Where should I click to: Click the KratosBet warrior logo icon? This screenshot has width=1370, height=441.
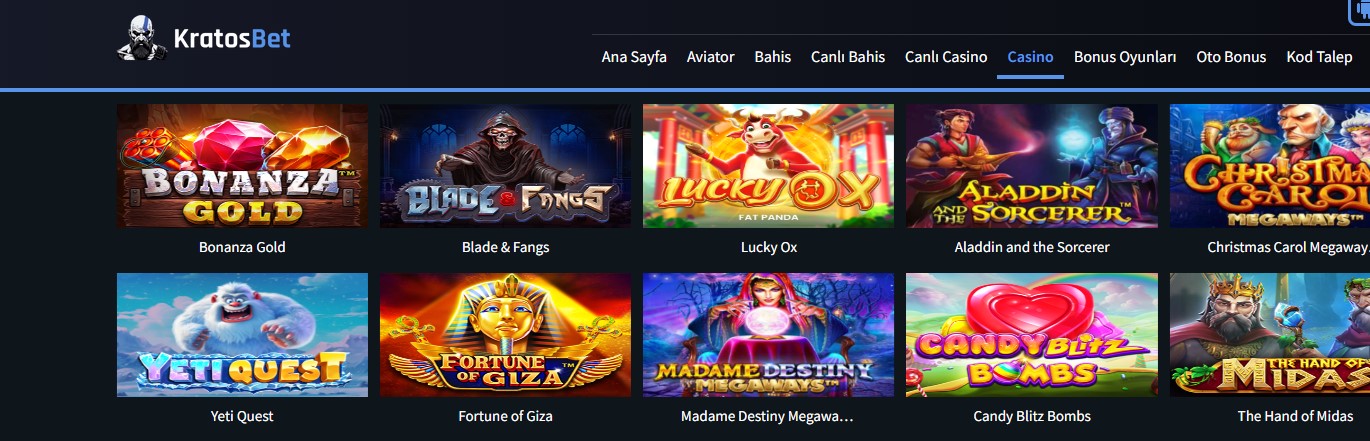(142, 39)
